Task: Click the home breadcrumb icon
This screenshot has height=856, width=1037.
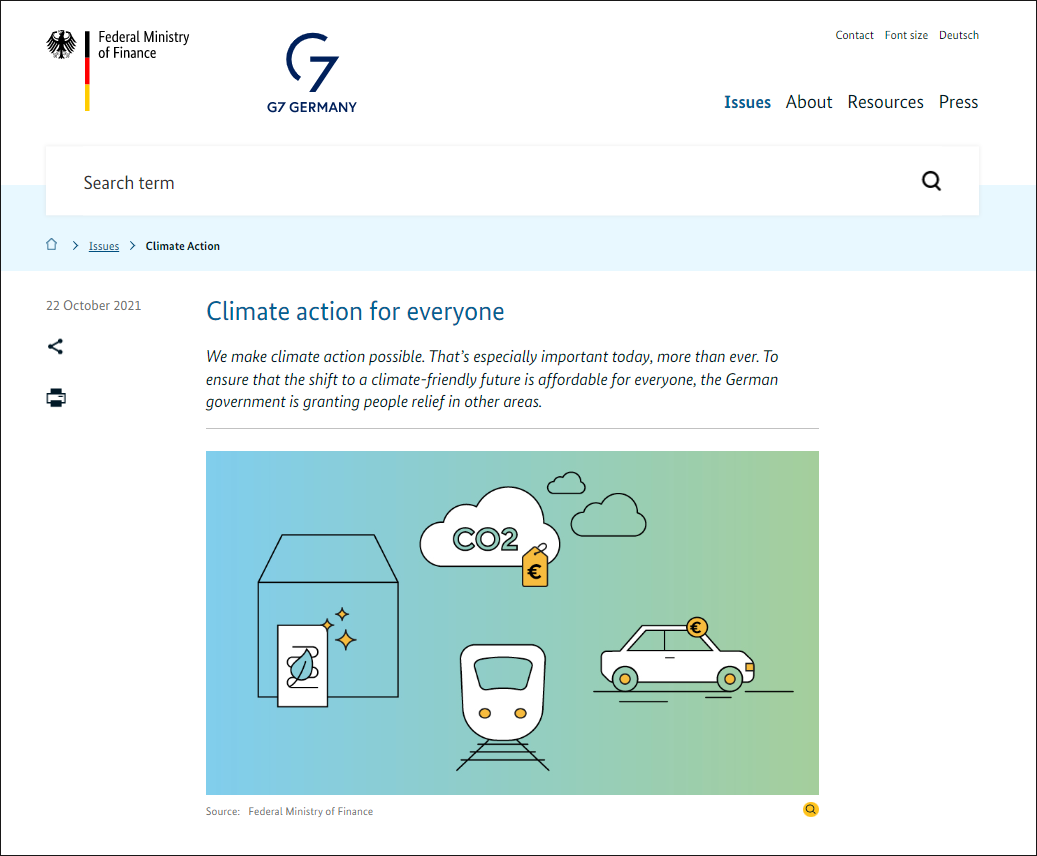Action: pyautogui.click(x=52, y=245)
